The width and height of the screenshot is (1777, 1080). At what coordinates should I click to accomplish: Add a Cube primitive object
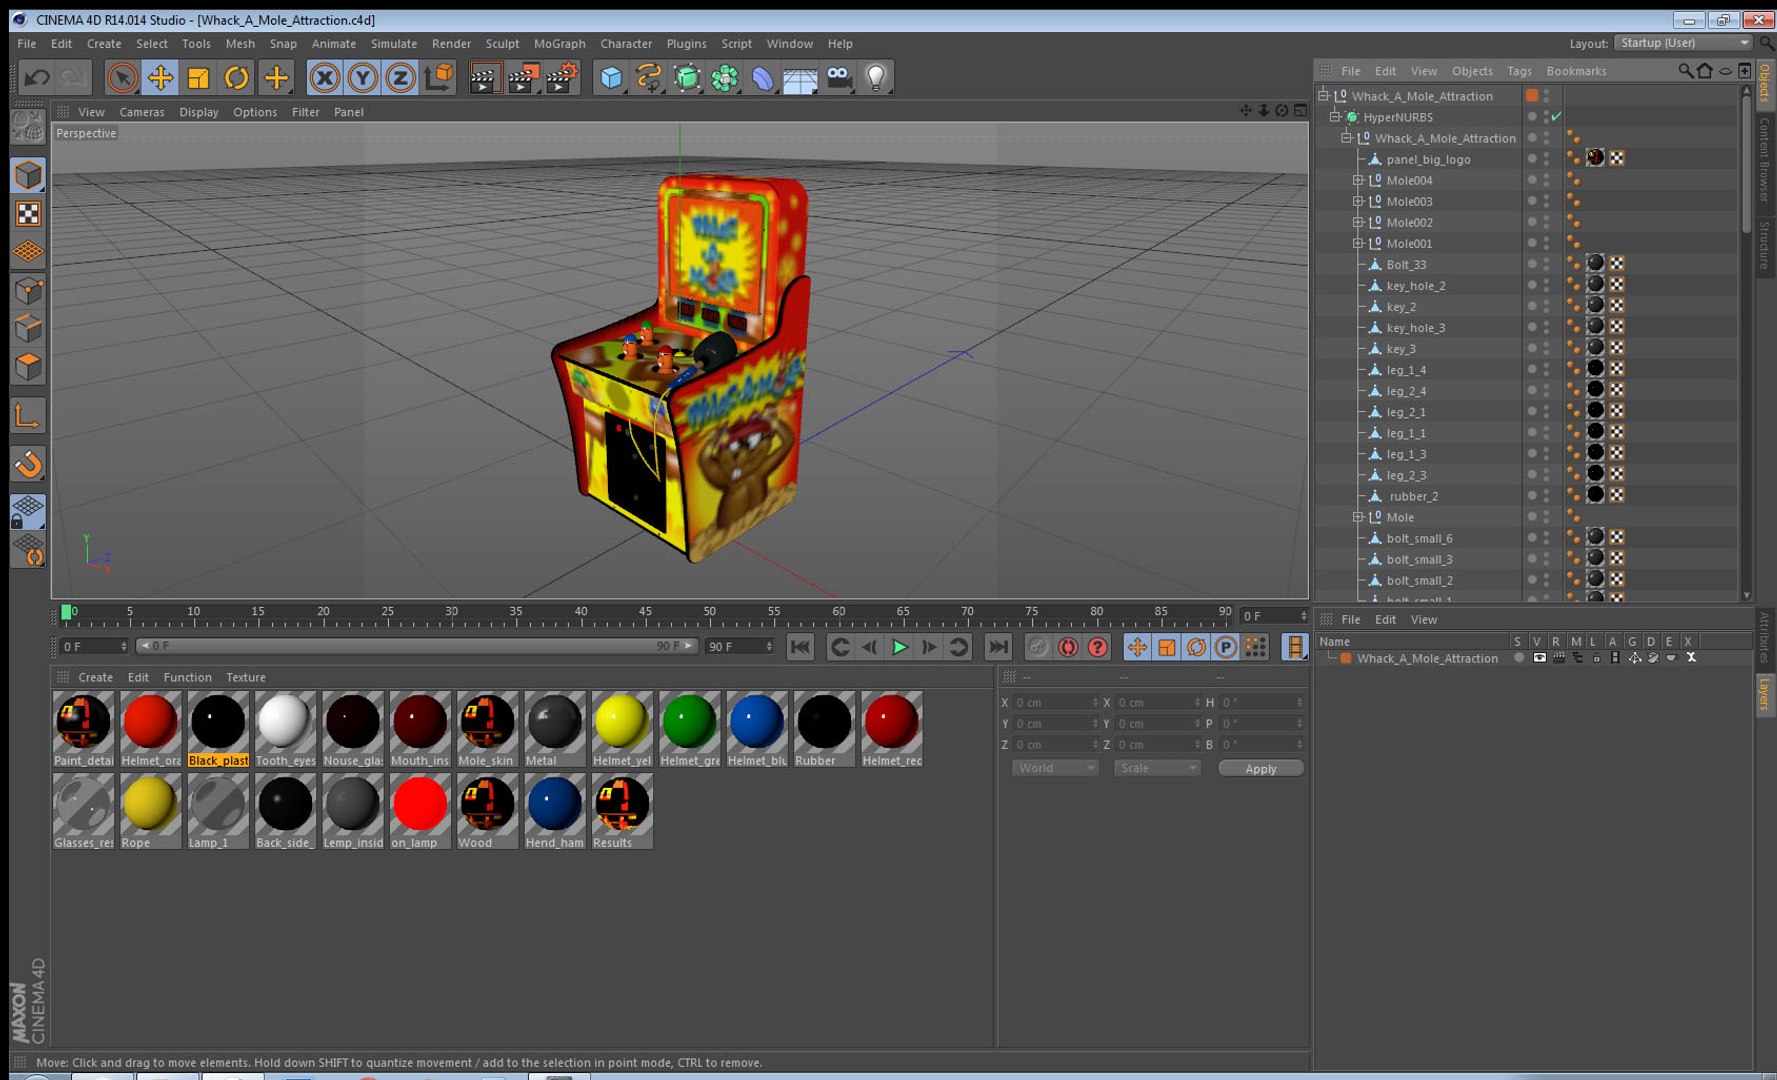611,78
